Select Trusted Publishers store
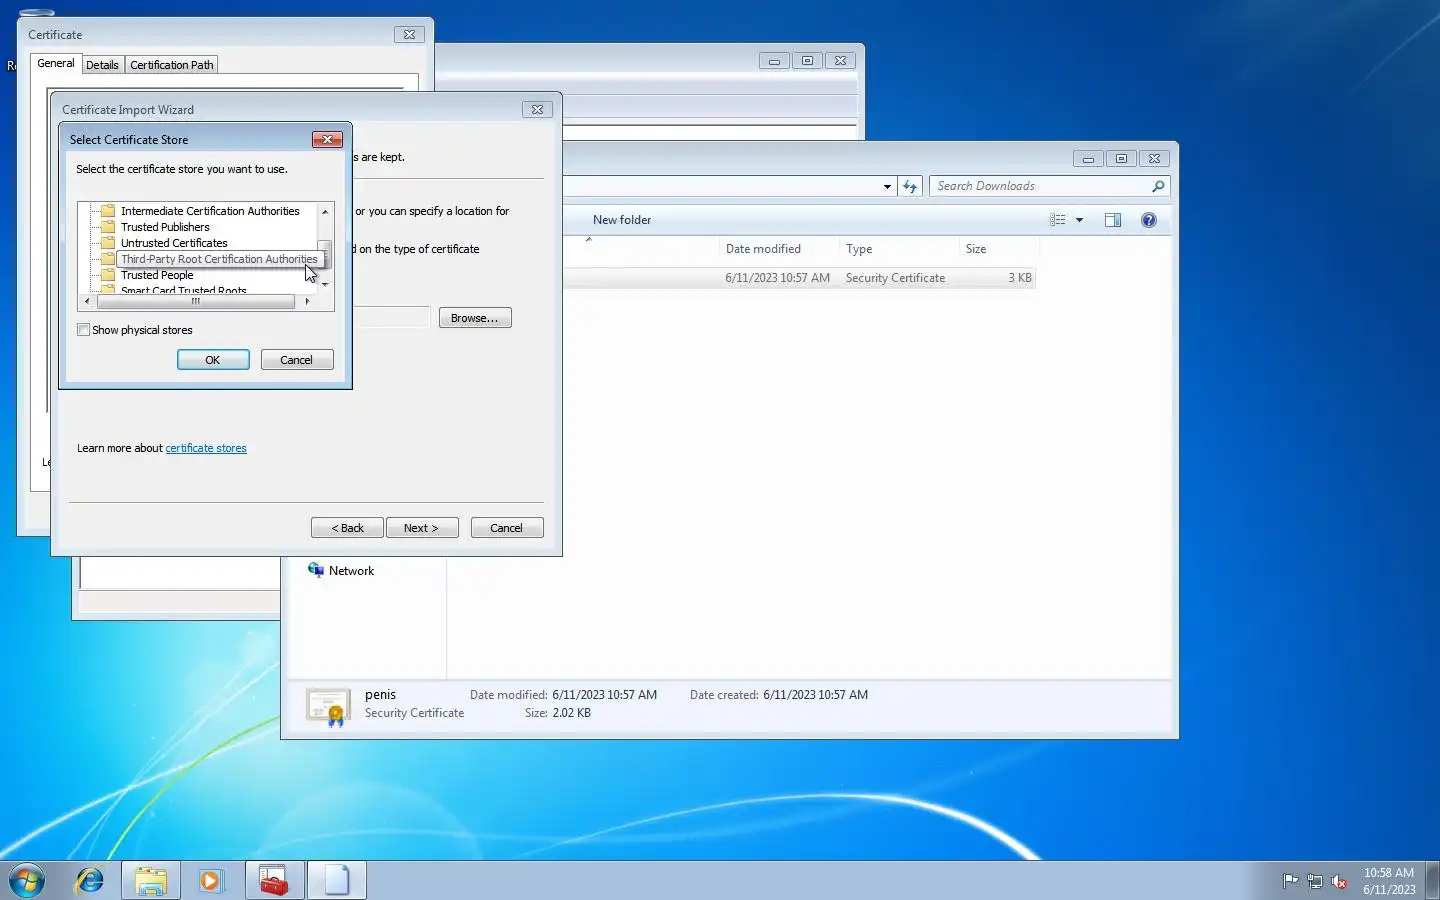Screen dimensions: 1440x900 (165, 227)
